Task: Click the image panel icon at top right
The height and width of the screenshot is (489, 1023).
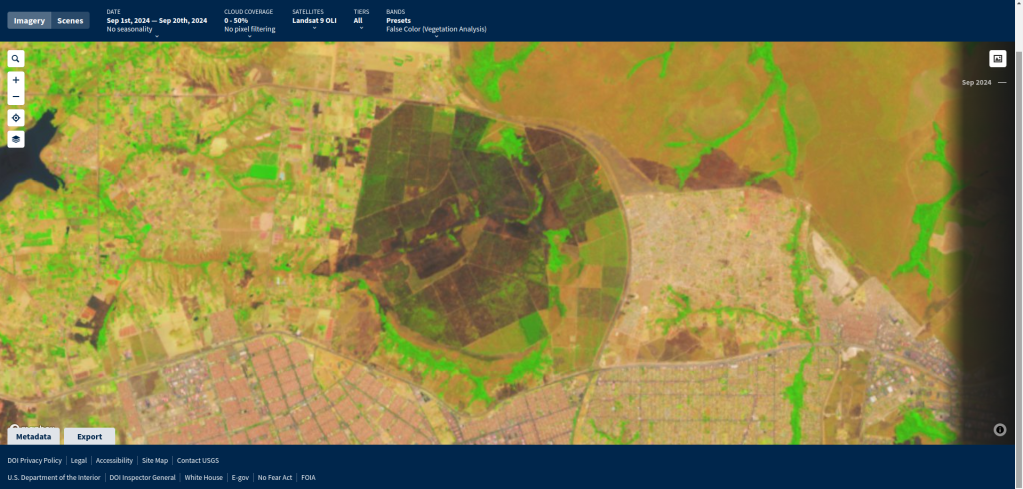Action: 997,59
